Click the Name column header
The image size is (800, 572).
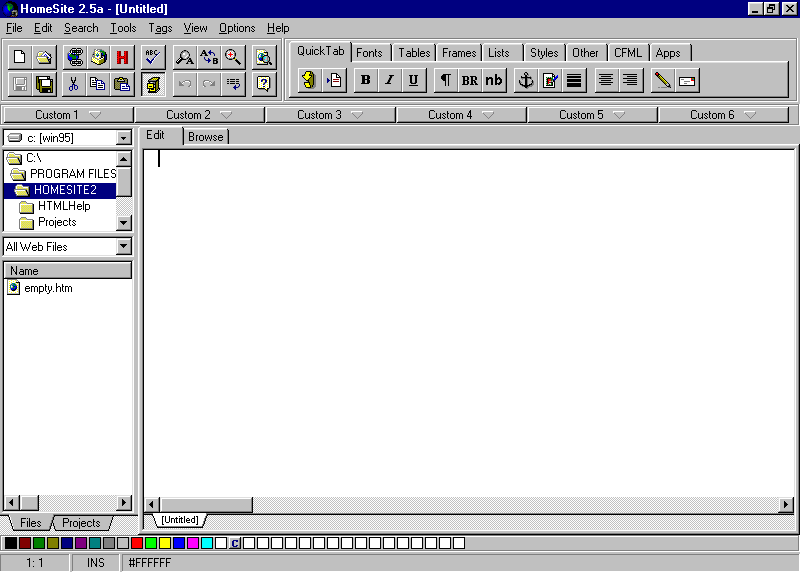(x=67, y=270)
